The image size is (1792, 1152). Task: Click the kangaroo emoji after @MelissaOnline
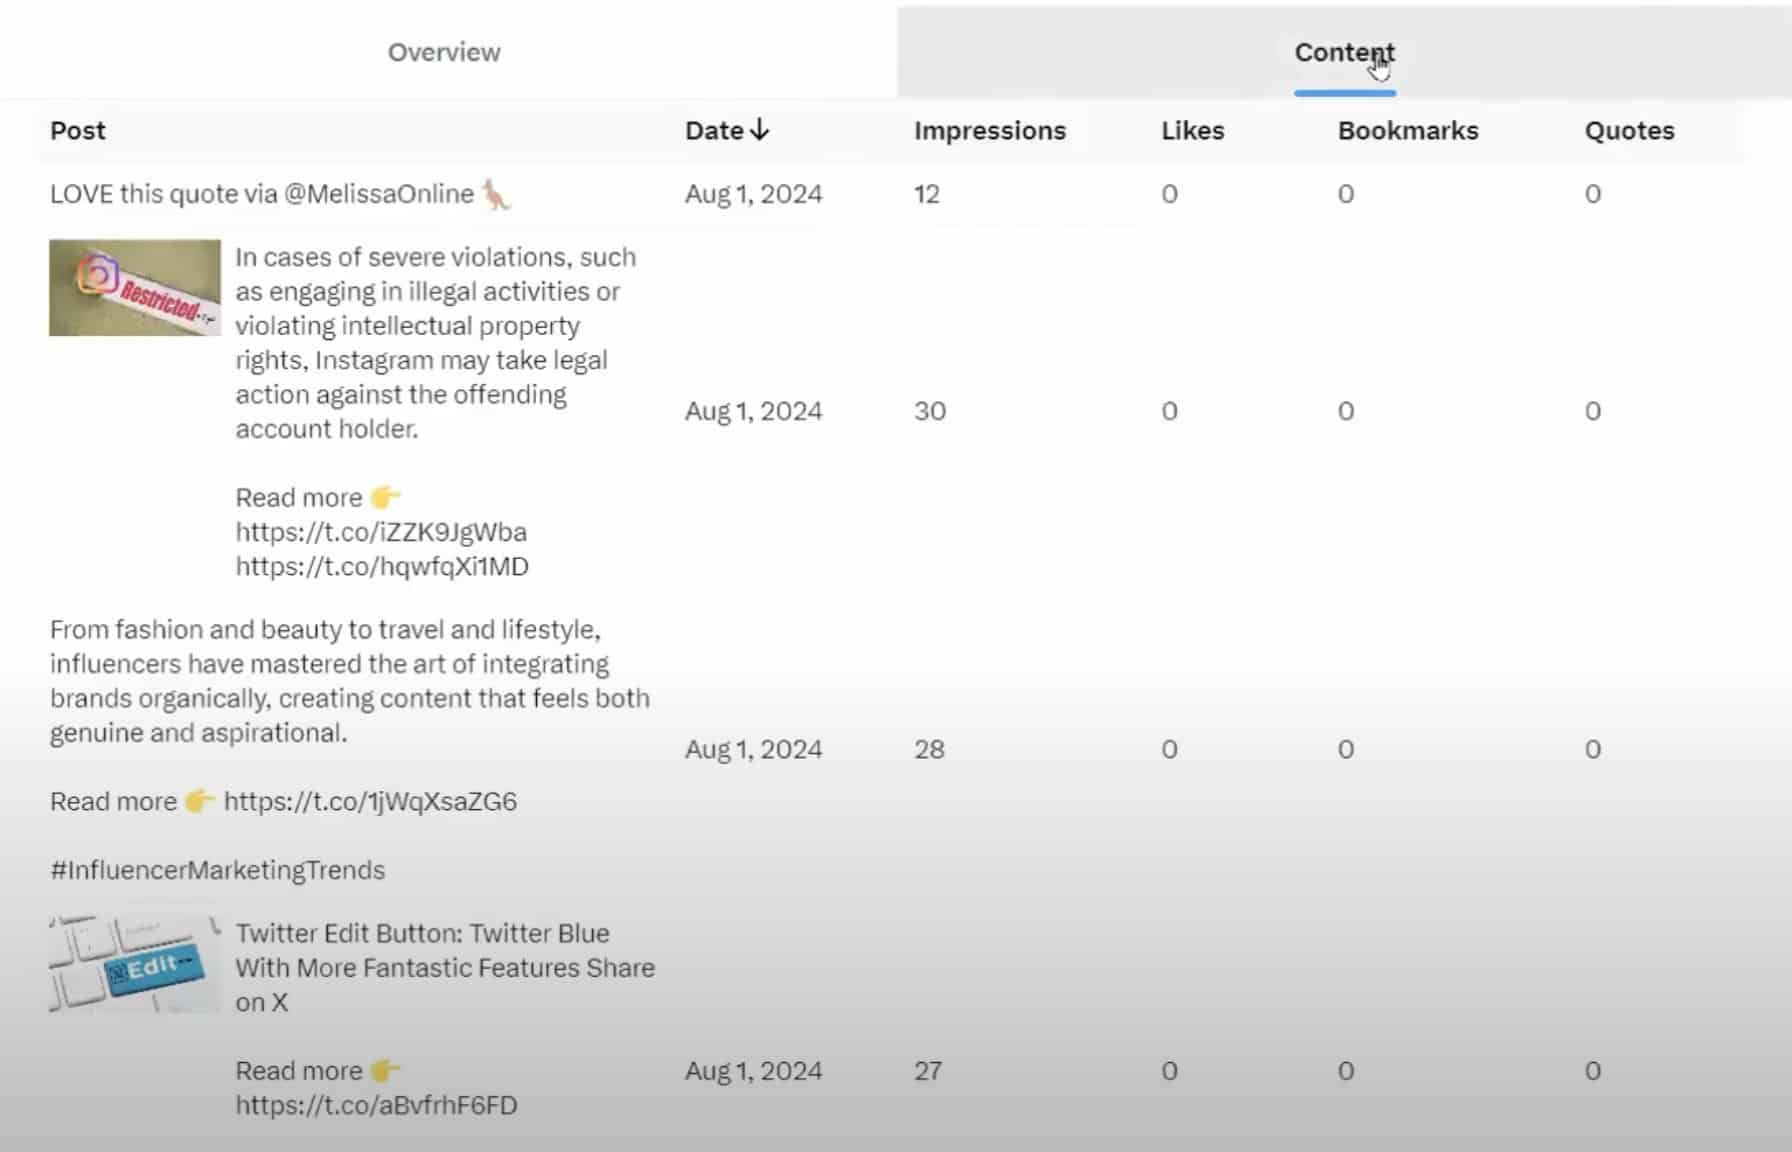pyautogui.click(x=496, y=194)
